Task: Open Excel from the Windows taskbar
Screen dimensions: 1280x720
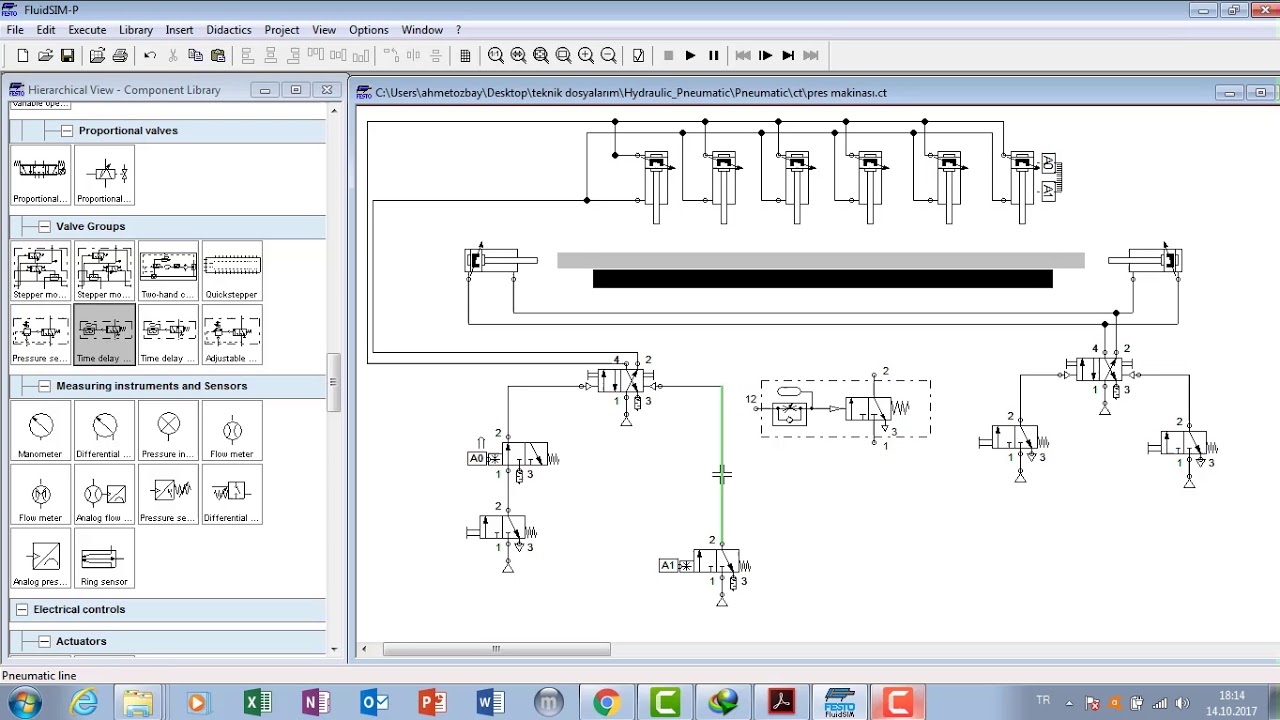Action: [257, 703]
